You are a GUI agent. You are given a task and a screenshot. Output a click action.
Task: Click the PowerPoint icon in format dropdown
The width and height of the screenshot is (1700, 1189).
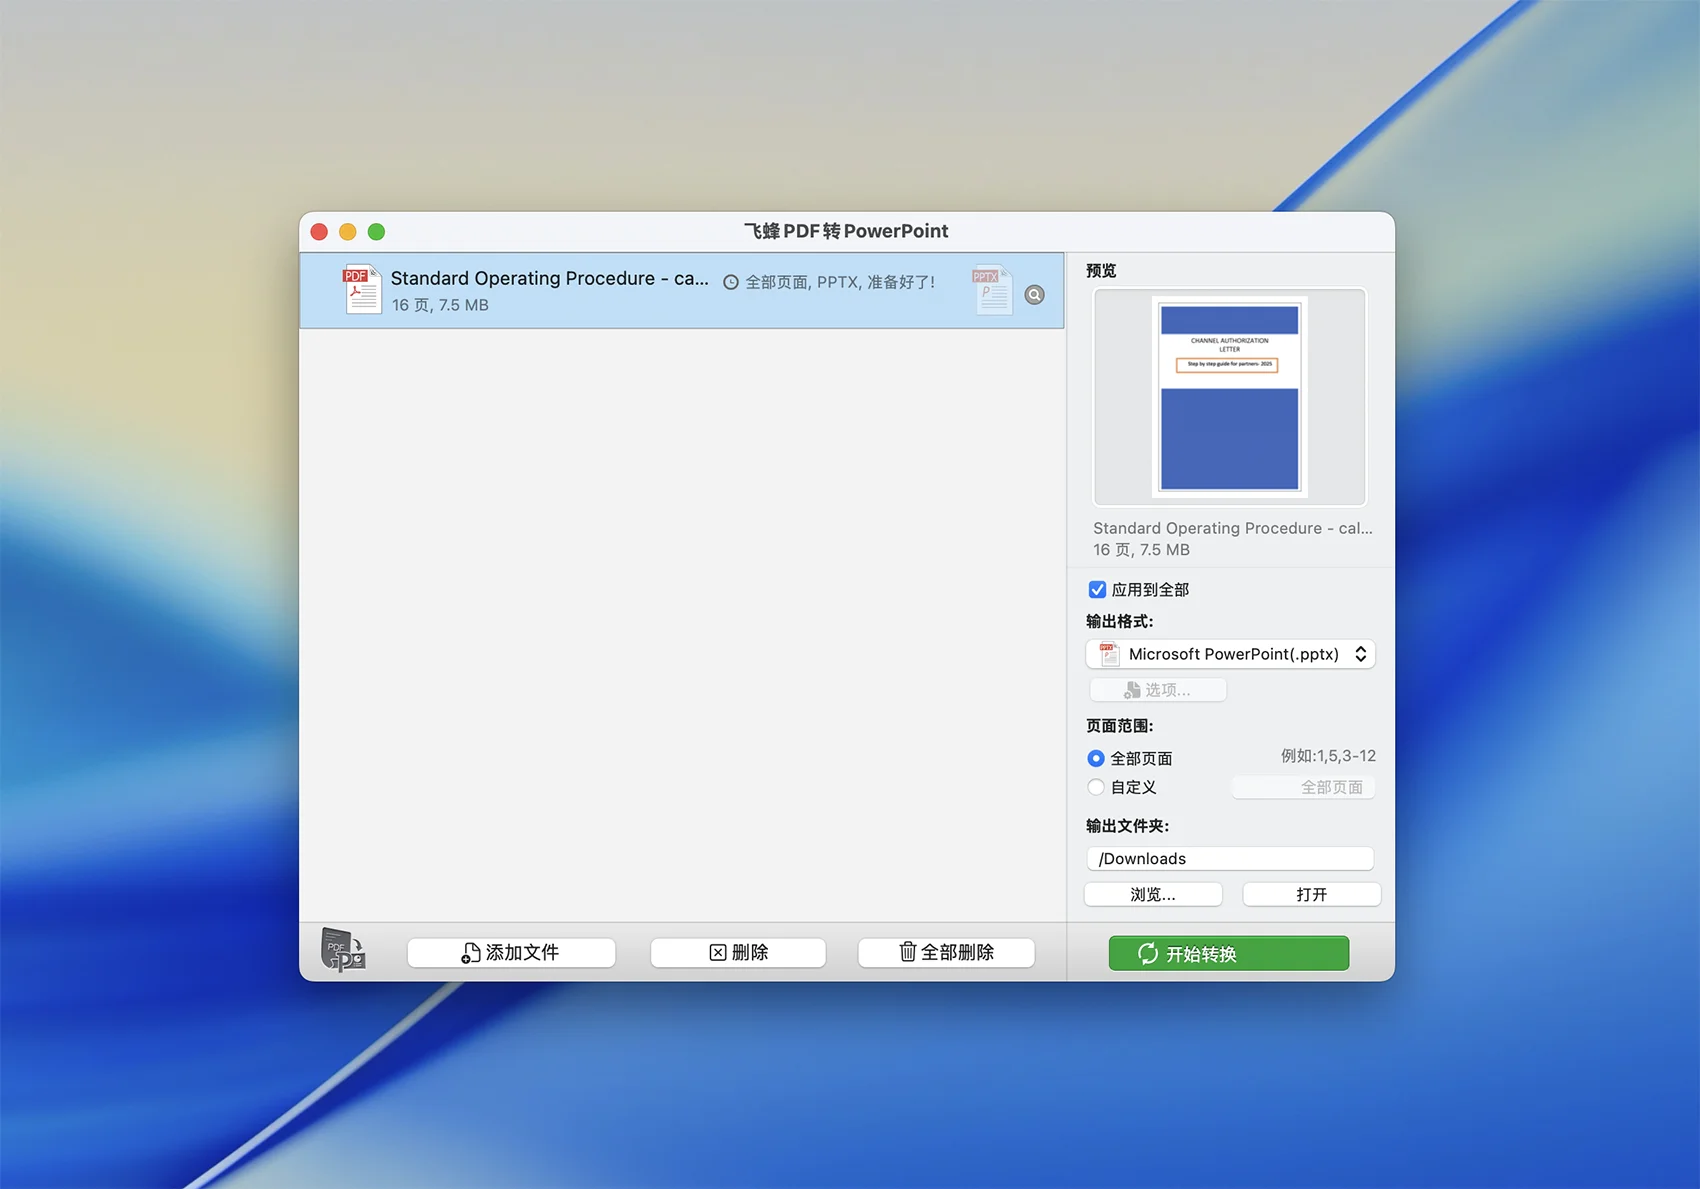(x=1108, y=654)
